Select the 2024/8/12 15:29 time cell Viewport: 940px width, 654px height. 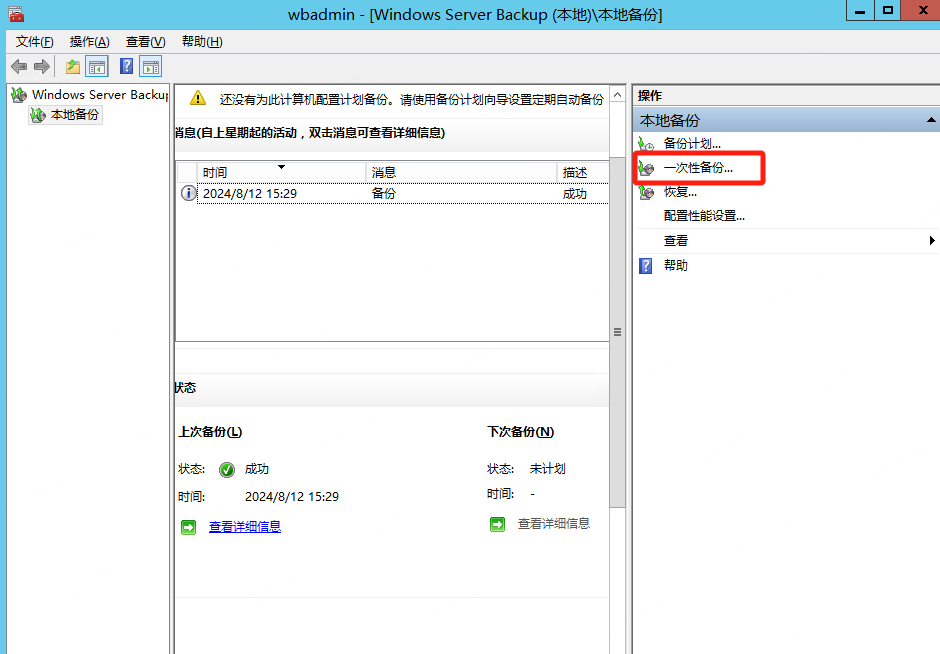[250, 194]
